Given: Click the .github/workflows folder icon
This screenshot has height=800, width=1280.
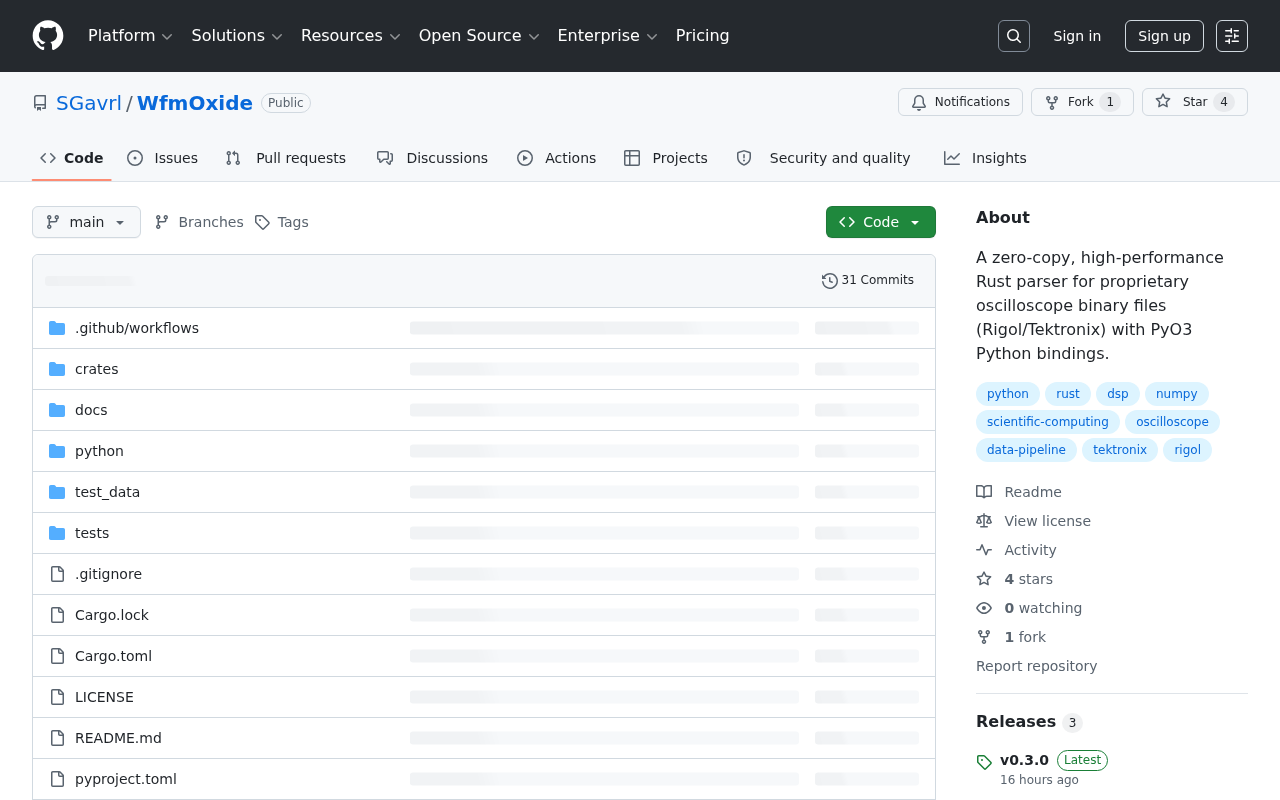Looking at the screenshot, I should click(57, 328).
